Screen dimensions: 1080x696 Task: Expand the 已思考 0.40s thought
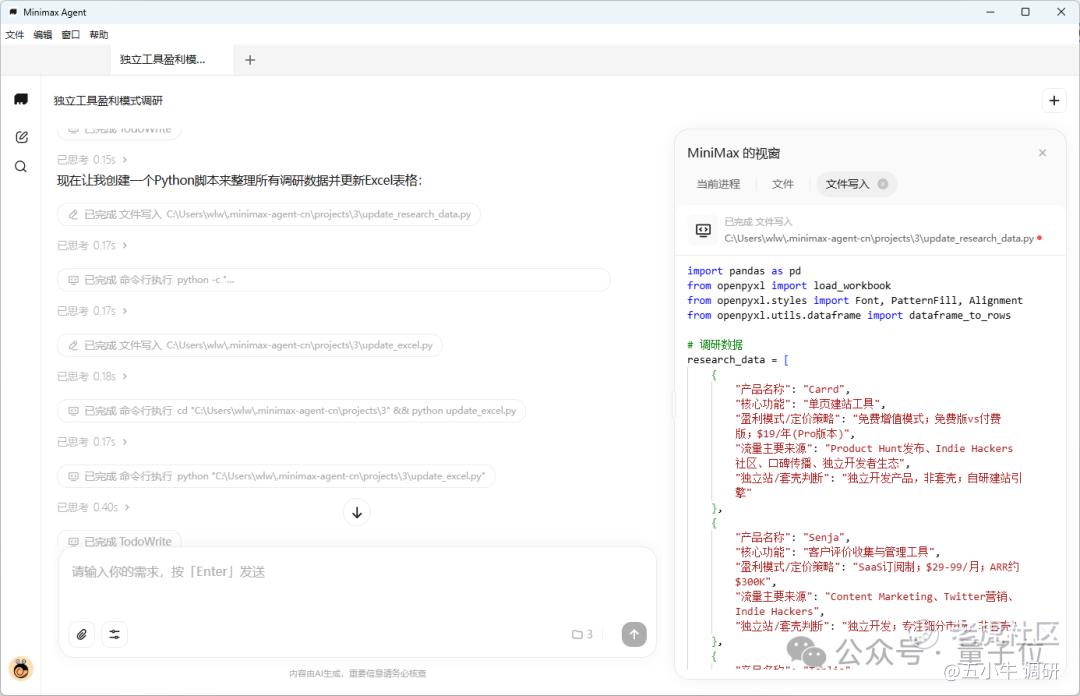[x=93, y=507]
